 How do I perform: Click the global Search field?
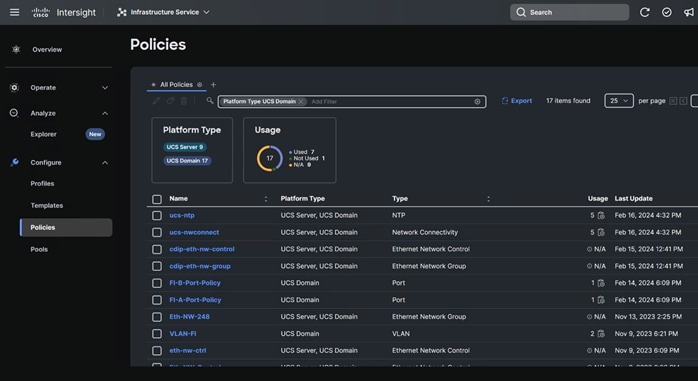[x=569, y=12]
